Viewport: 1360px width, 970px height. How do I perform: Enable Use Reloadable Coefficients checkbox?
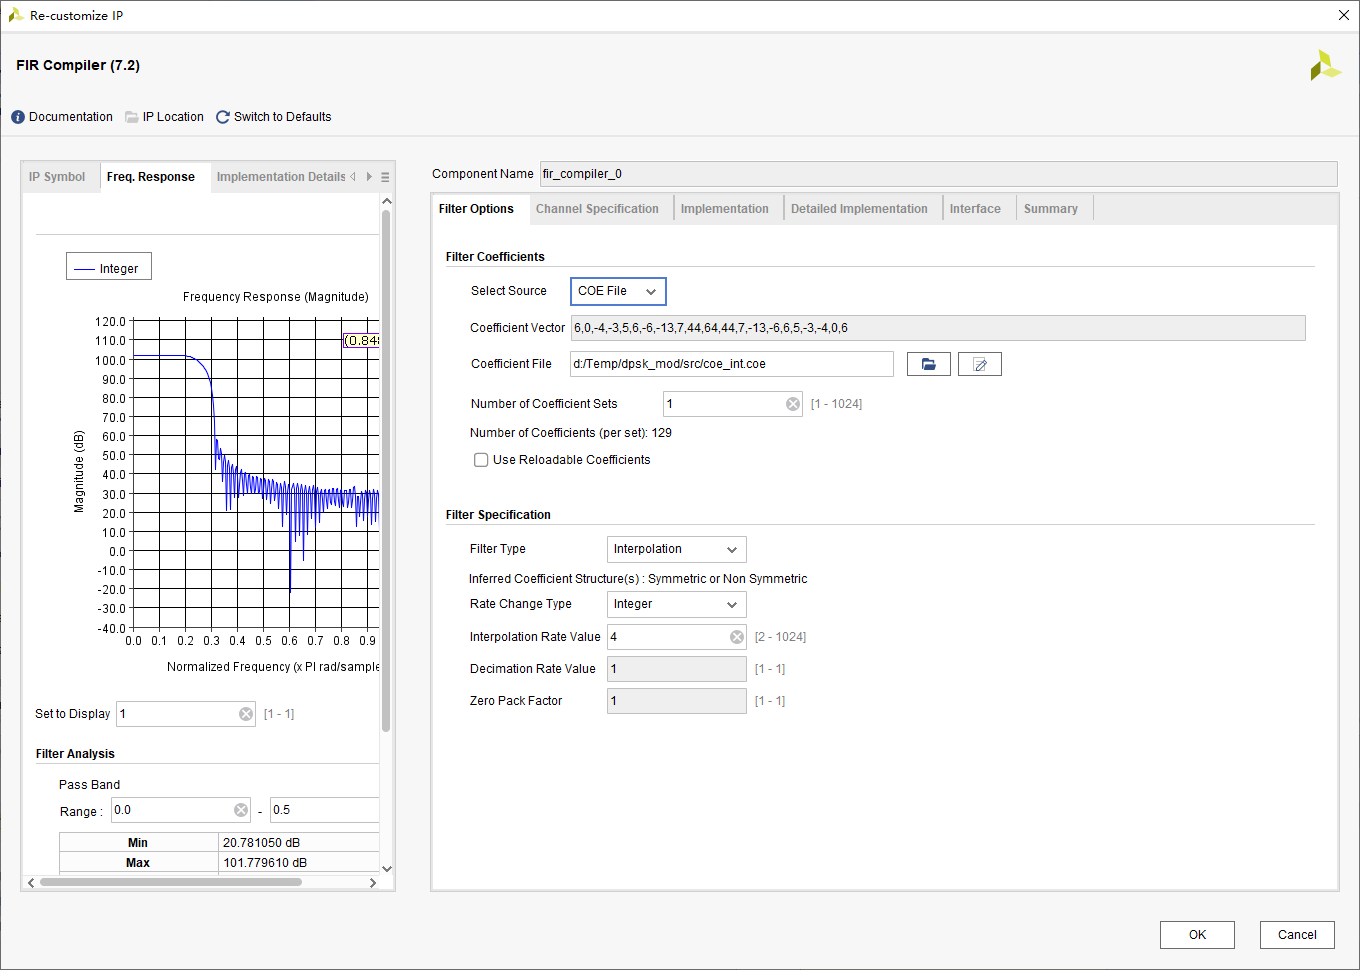481,460
